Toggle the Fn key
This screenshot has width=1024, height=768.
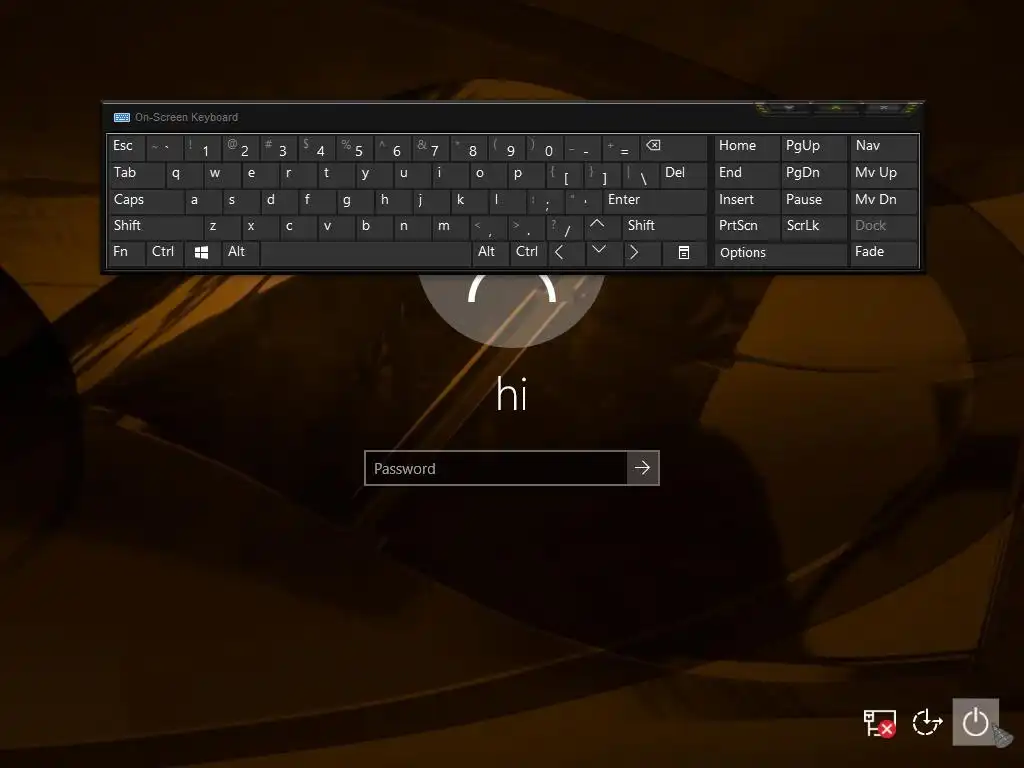(126, 252)
